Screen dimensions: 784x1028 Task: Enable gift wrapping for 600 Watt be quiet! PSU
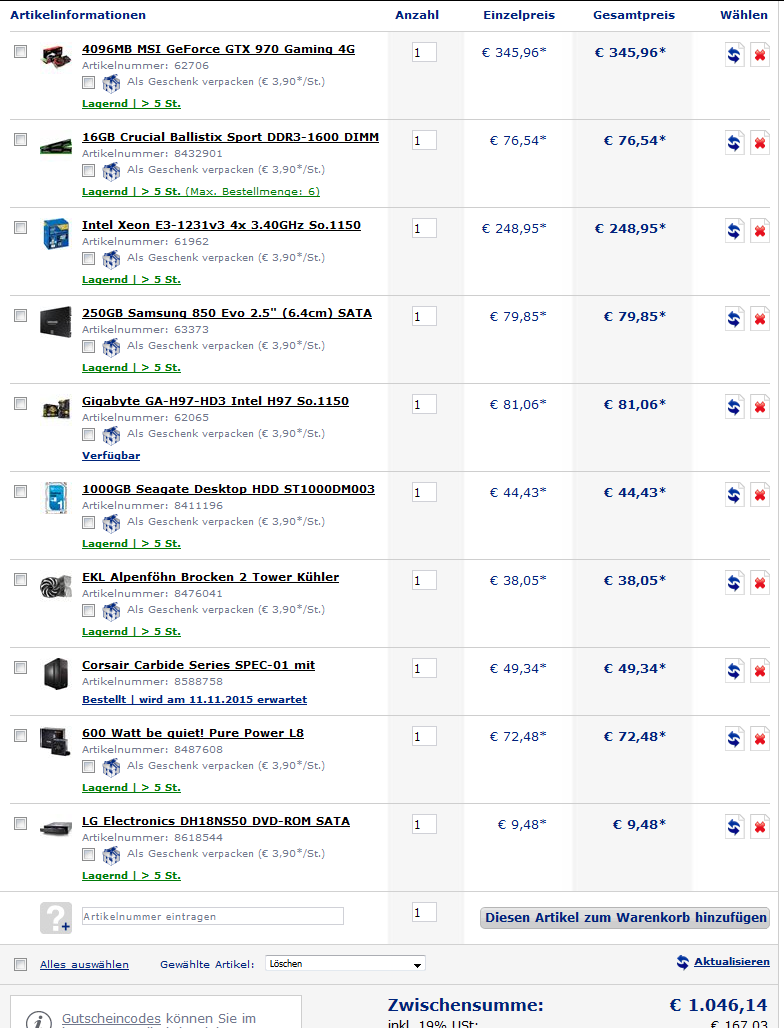[x=89, y=766]
